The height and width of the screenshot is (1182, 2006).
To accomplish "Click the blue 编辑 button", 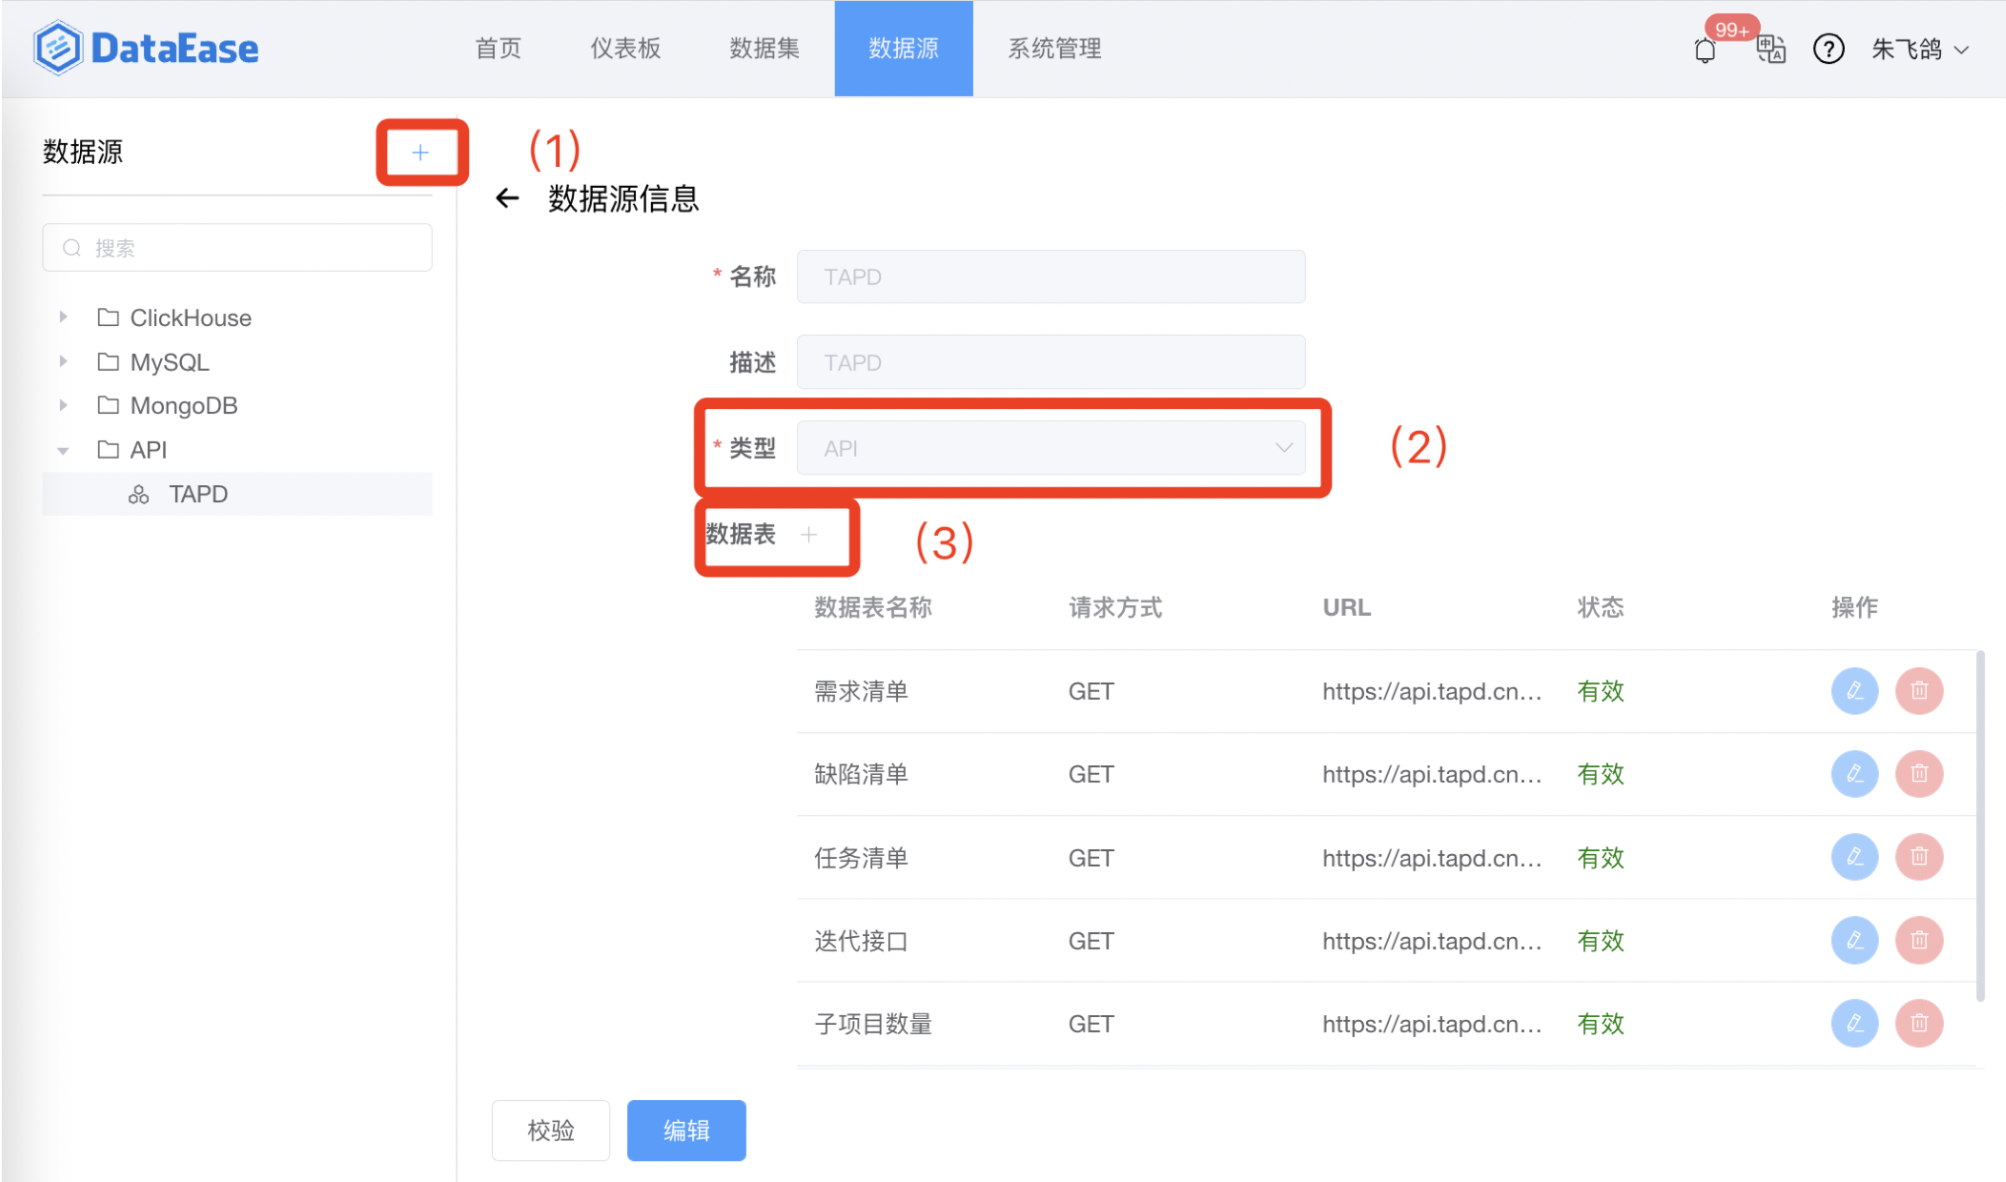I will click(x=686, y=1129).
